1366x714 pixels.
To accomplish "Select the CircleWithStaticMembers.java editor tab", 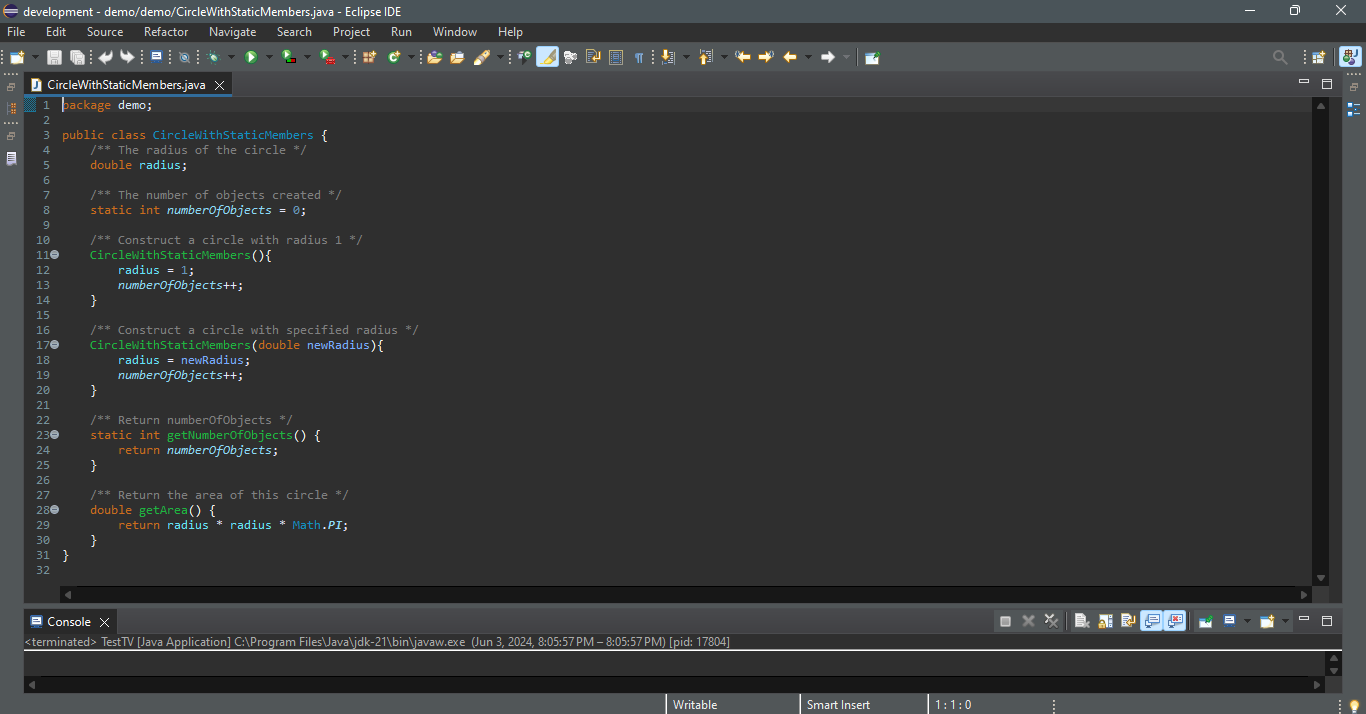I will (126, 85).
